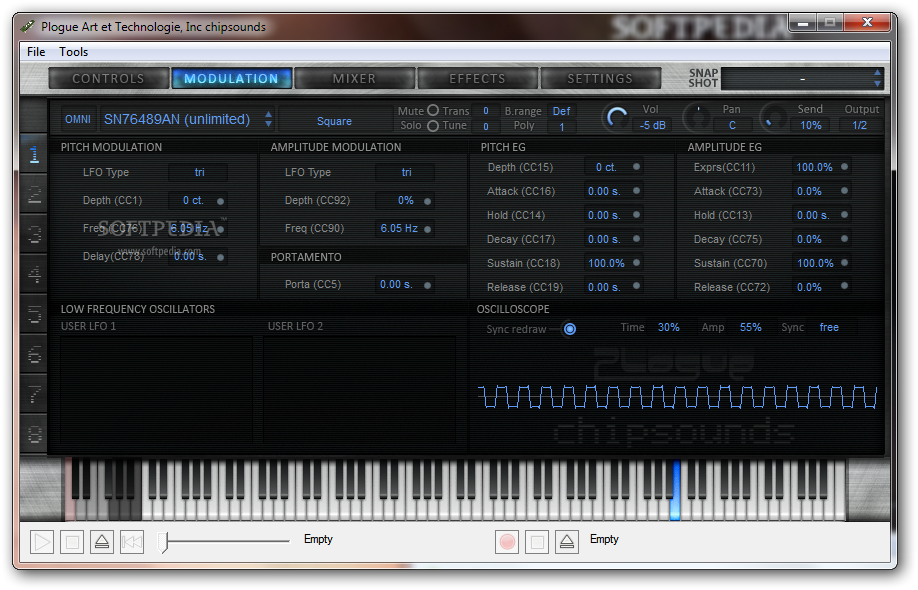Toggle the Mute radio button
This screenshot has height=590, width=918.
[433, 110]
